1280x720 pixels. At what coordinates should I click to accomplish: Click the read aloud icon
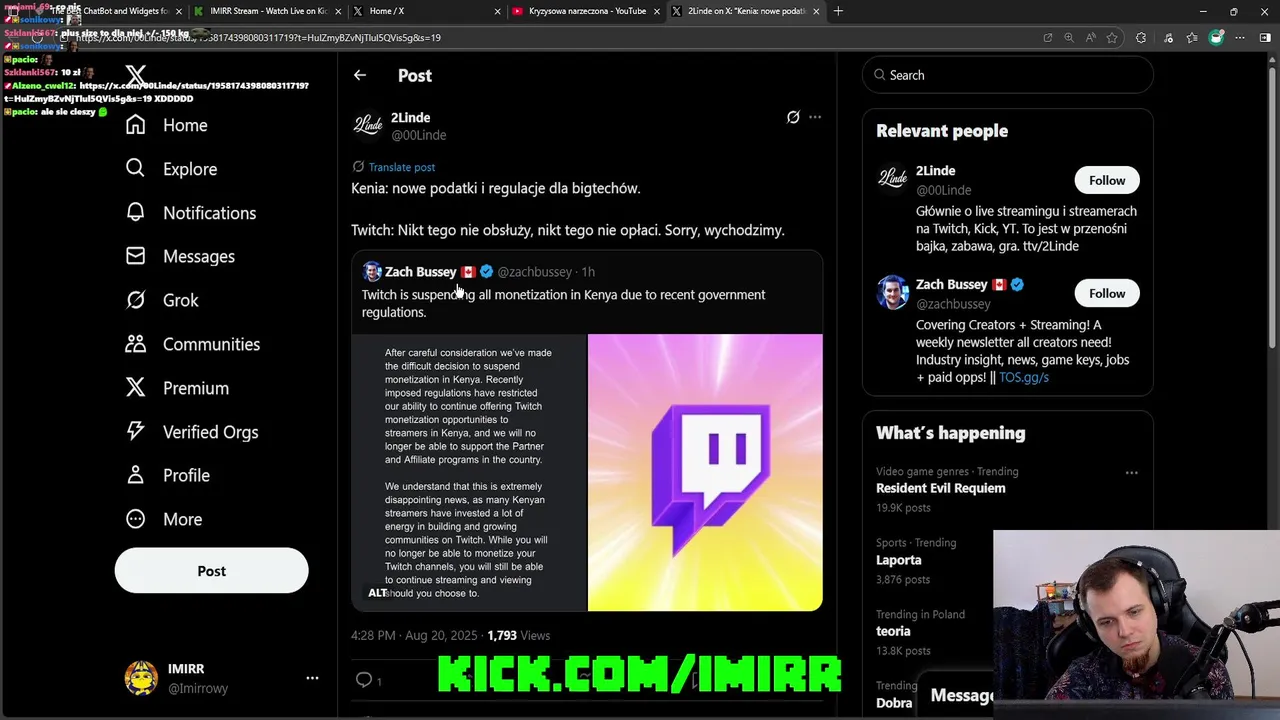1090,38
